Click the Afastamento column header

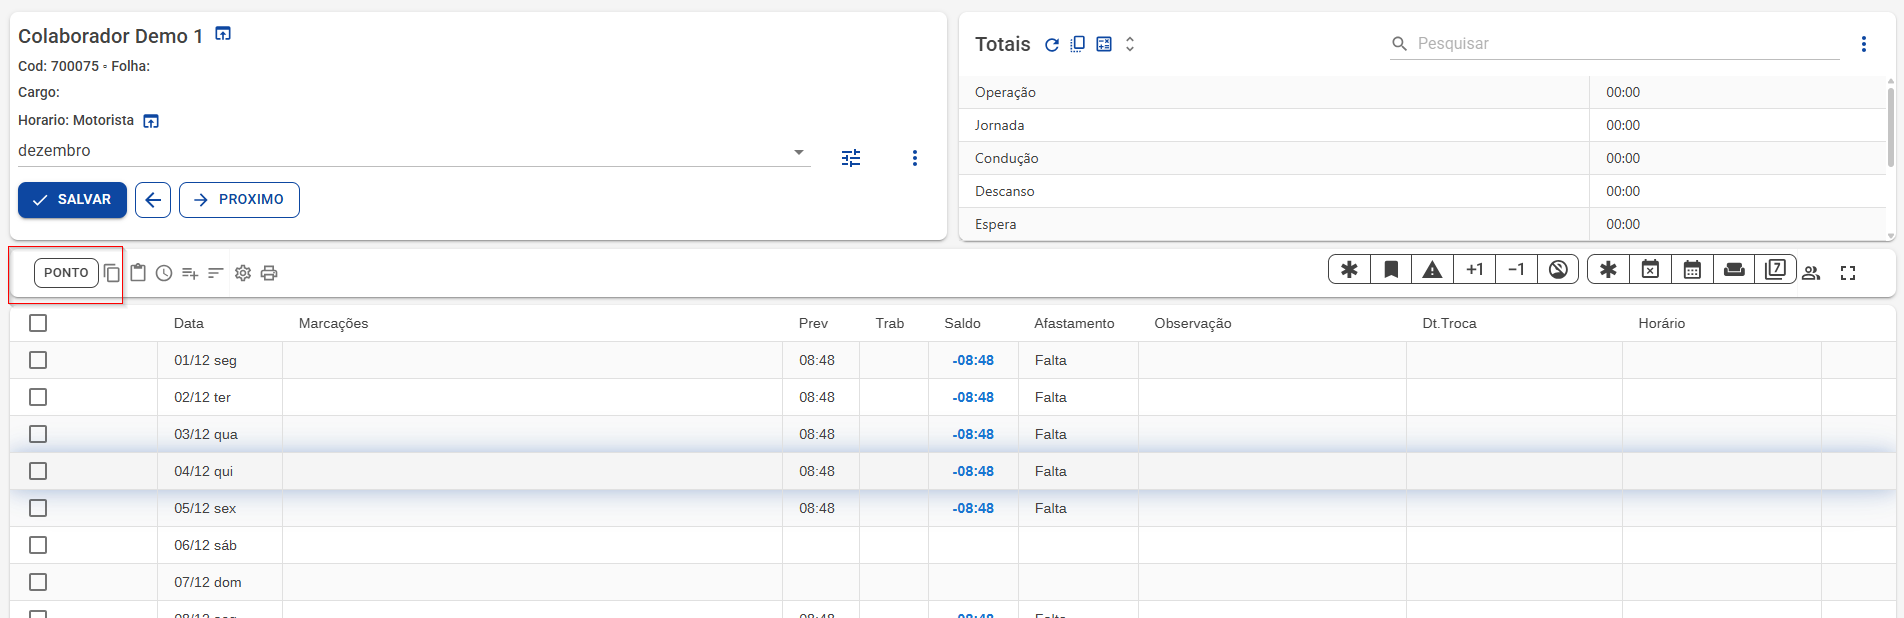click(x=1074, y=323)
